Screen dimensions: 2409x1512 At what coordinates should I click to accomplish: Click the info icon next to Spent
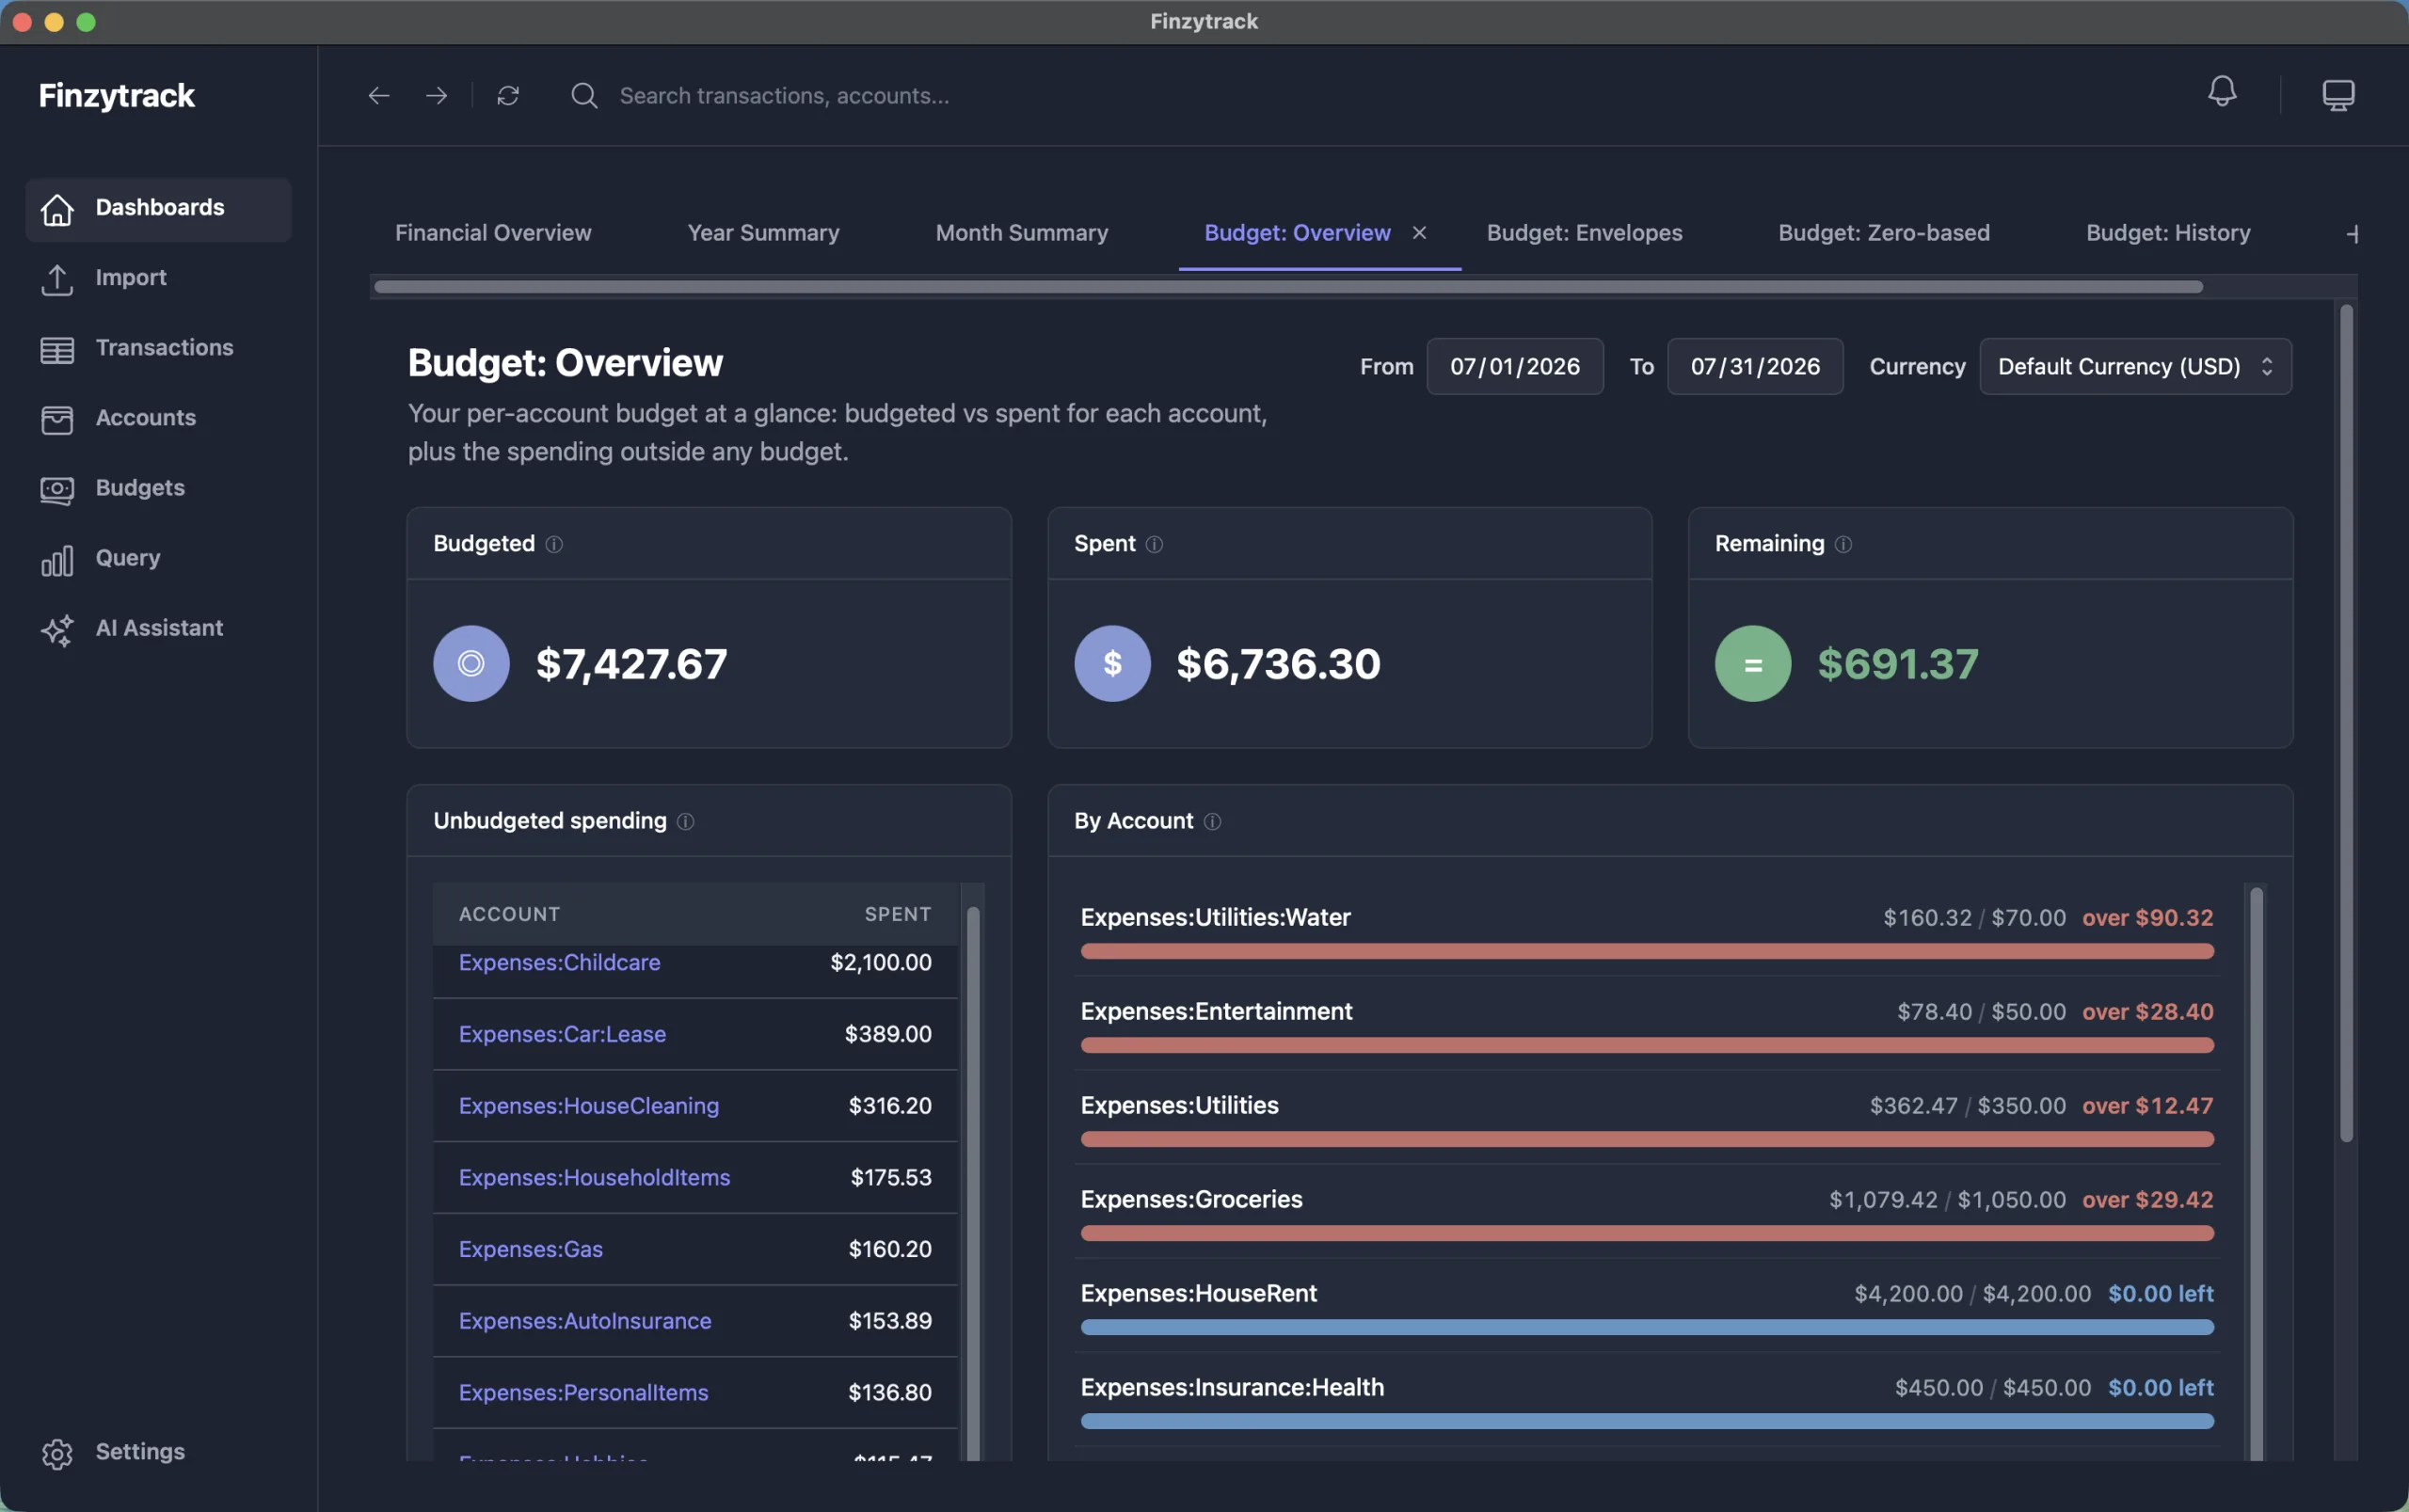1154,544
